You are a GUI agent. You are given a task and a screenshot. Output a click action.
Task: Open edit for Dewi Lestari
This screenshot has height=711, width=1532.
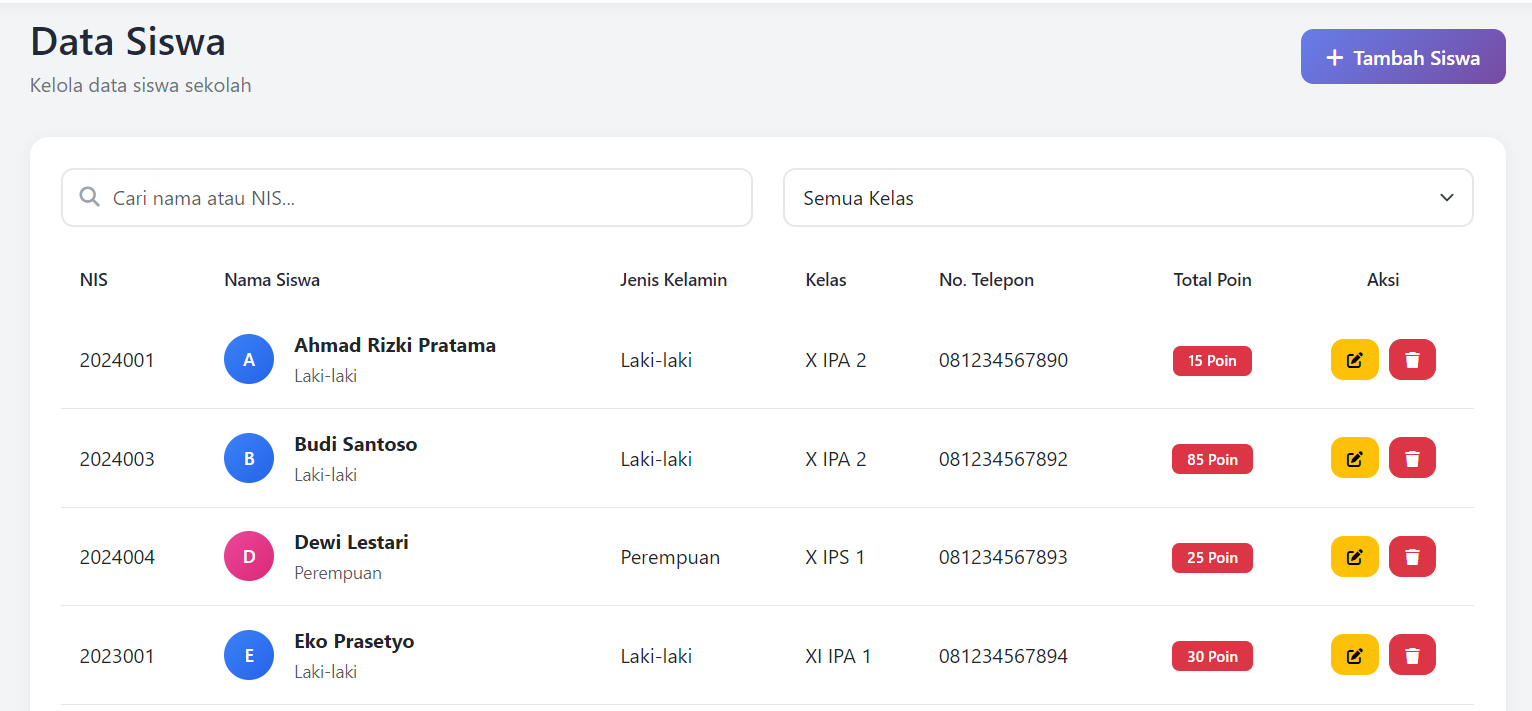[1354, 557]
